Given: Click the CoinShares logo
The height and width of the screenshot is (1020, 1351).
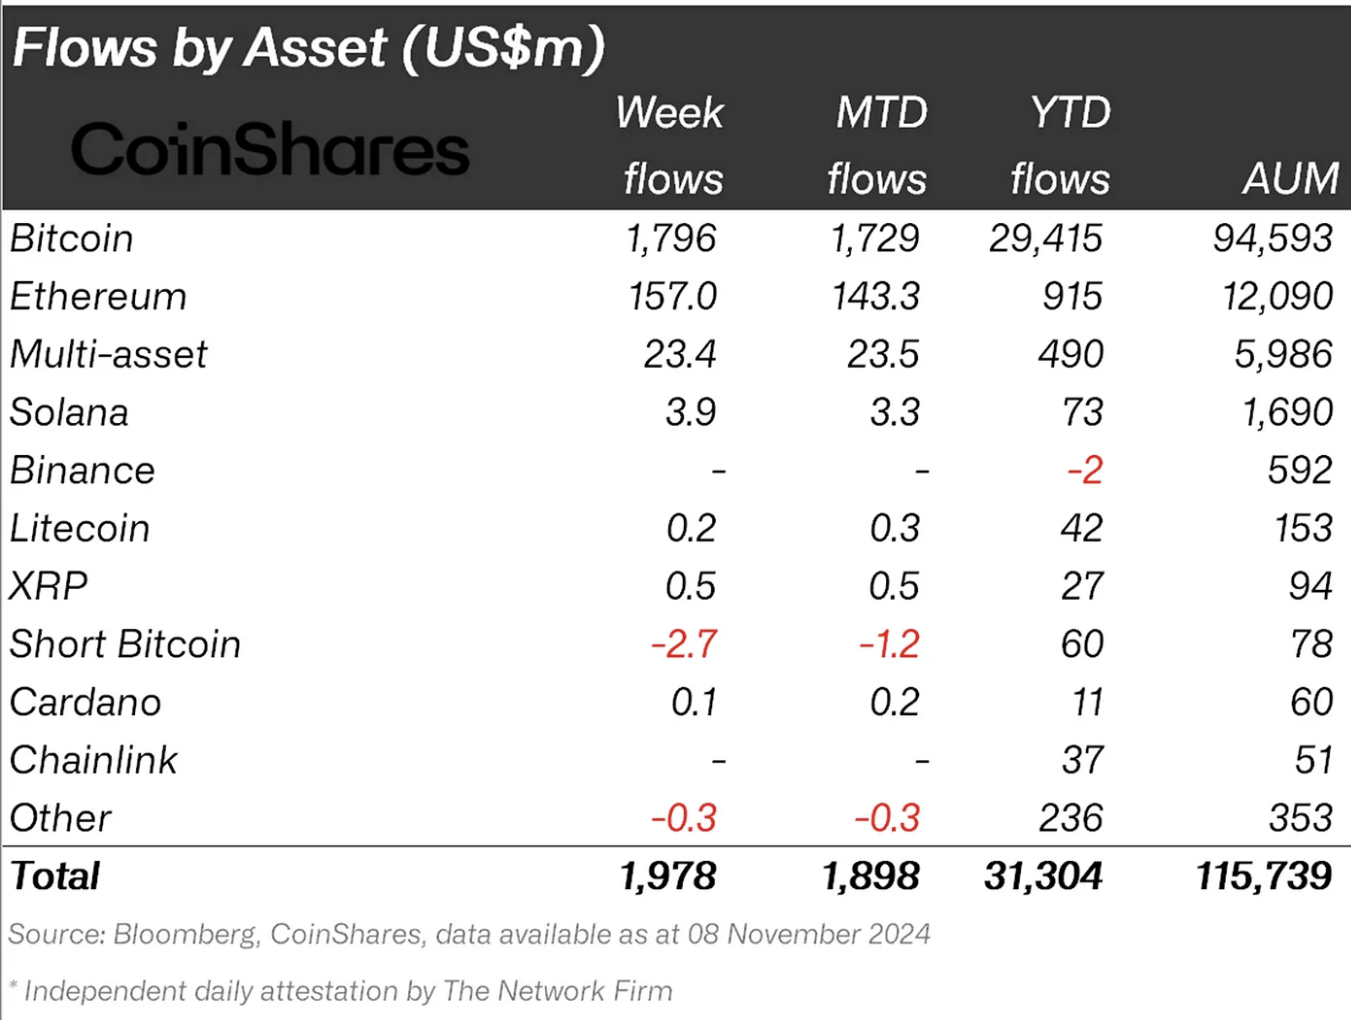Looking at the screenshot, I should tap(270, 150).
